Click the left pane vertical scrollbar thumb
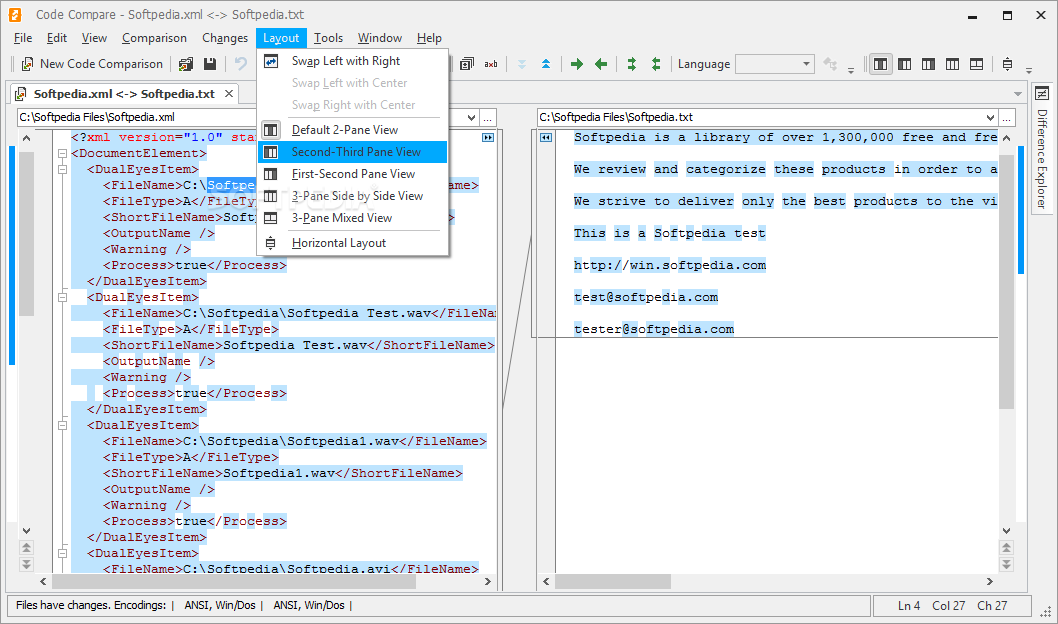The image size is (1058, 624). tap(26, 234)
